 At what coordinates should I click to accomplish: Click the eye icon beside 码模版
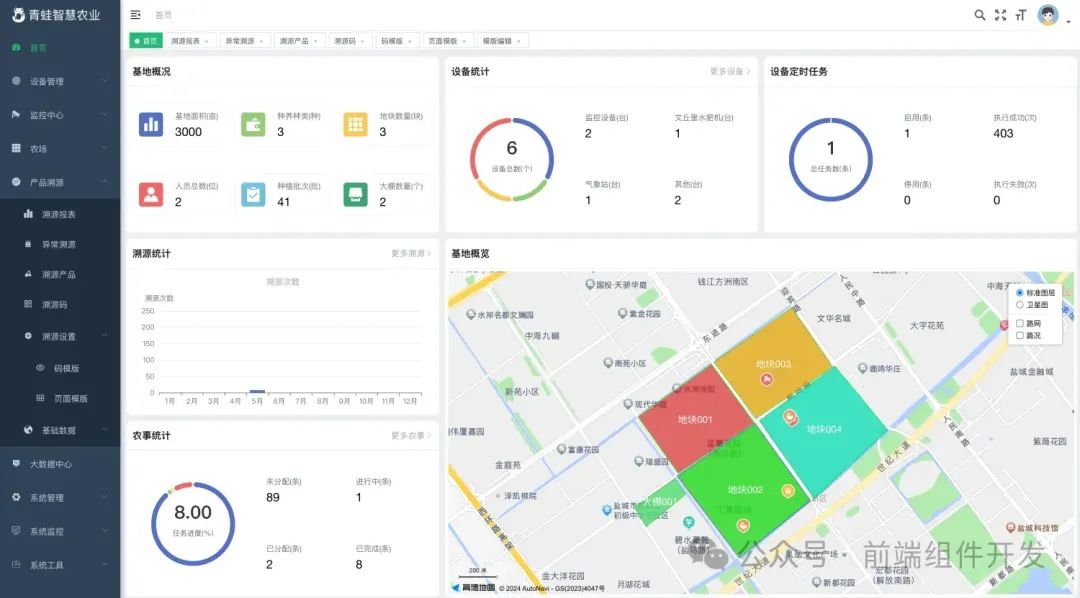[40, 368]
